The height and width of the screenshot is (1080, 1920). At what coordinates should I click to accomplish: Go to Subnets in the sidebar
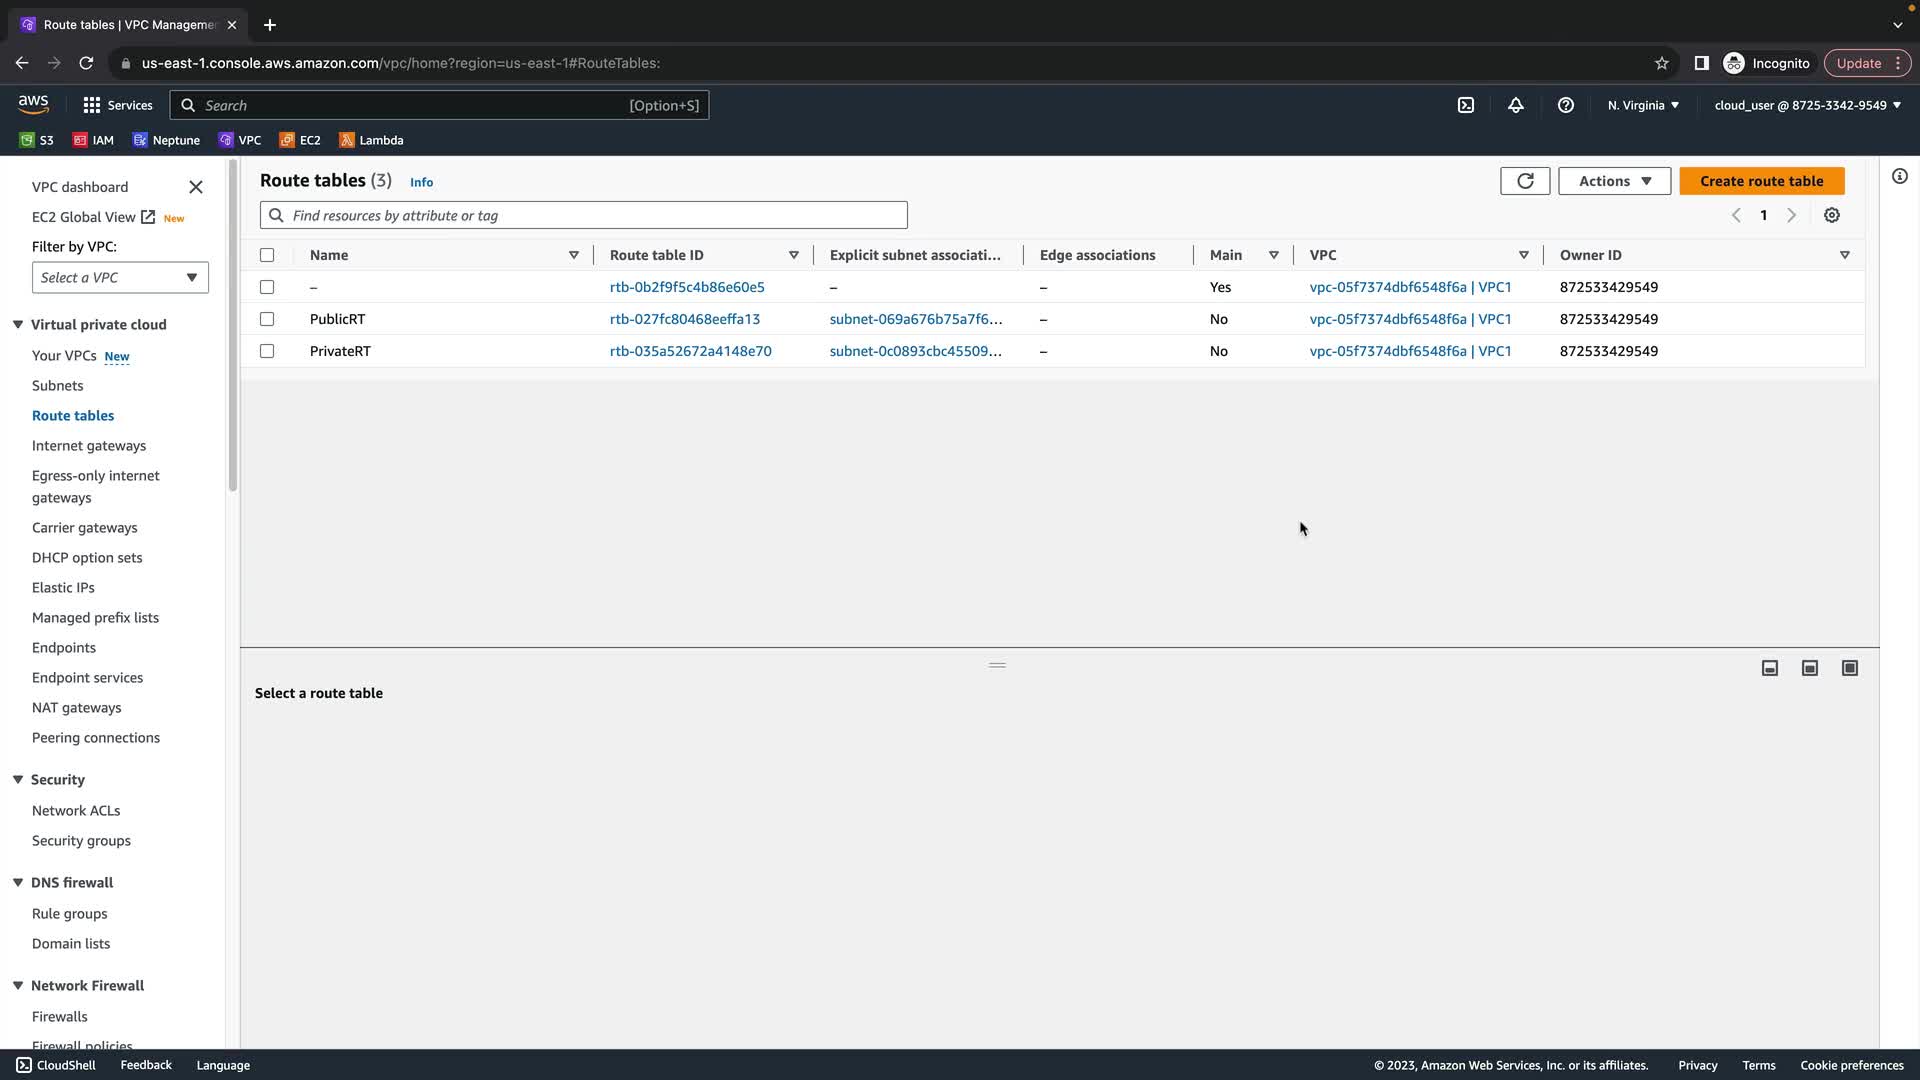(57, 386)
